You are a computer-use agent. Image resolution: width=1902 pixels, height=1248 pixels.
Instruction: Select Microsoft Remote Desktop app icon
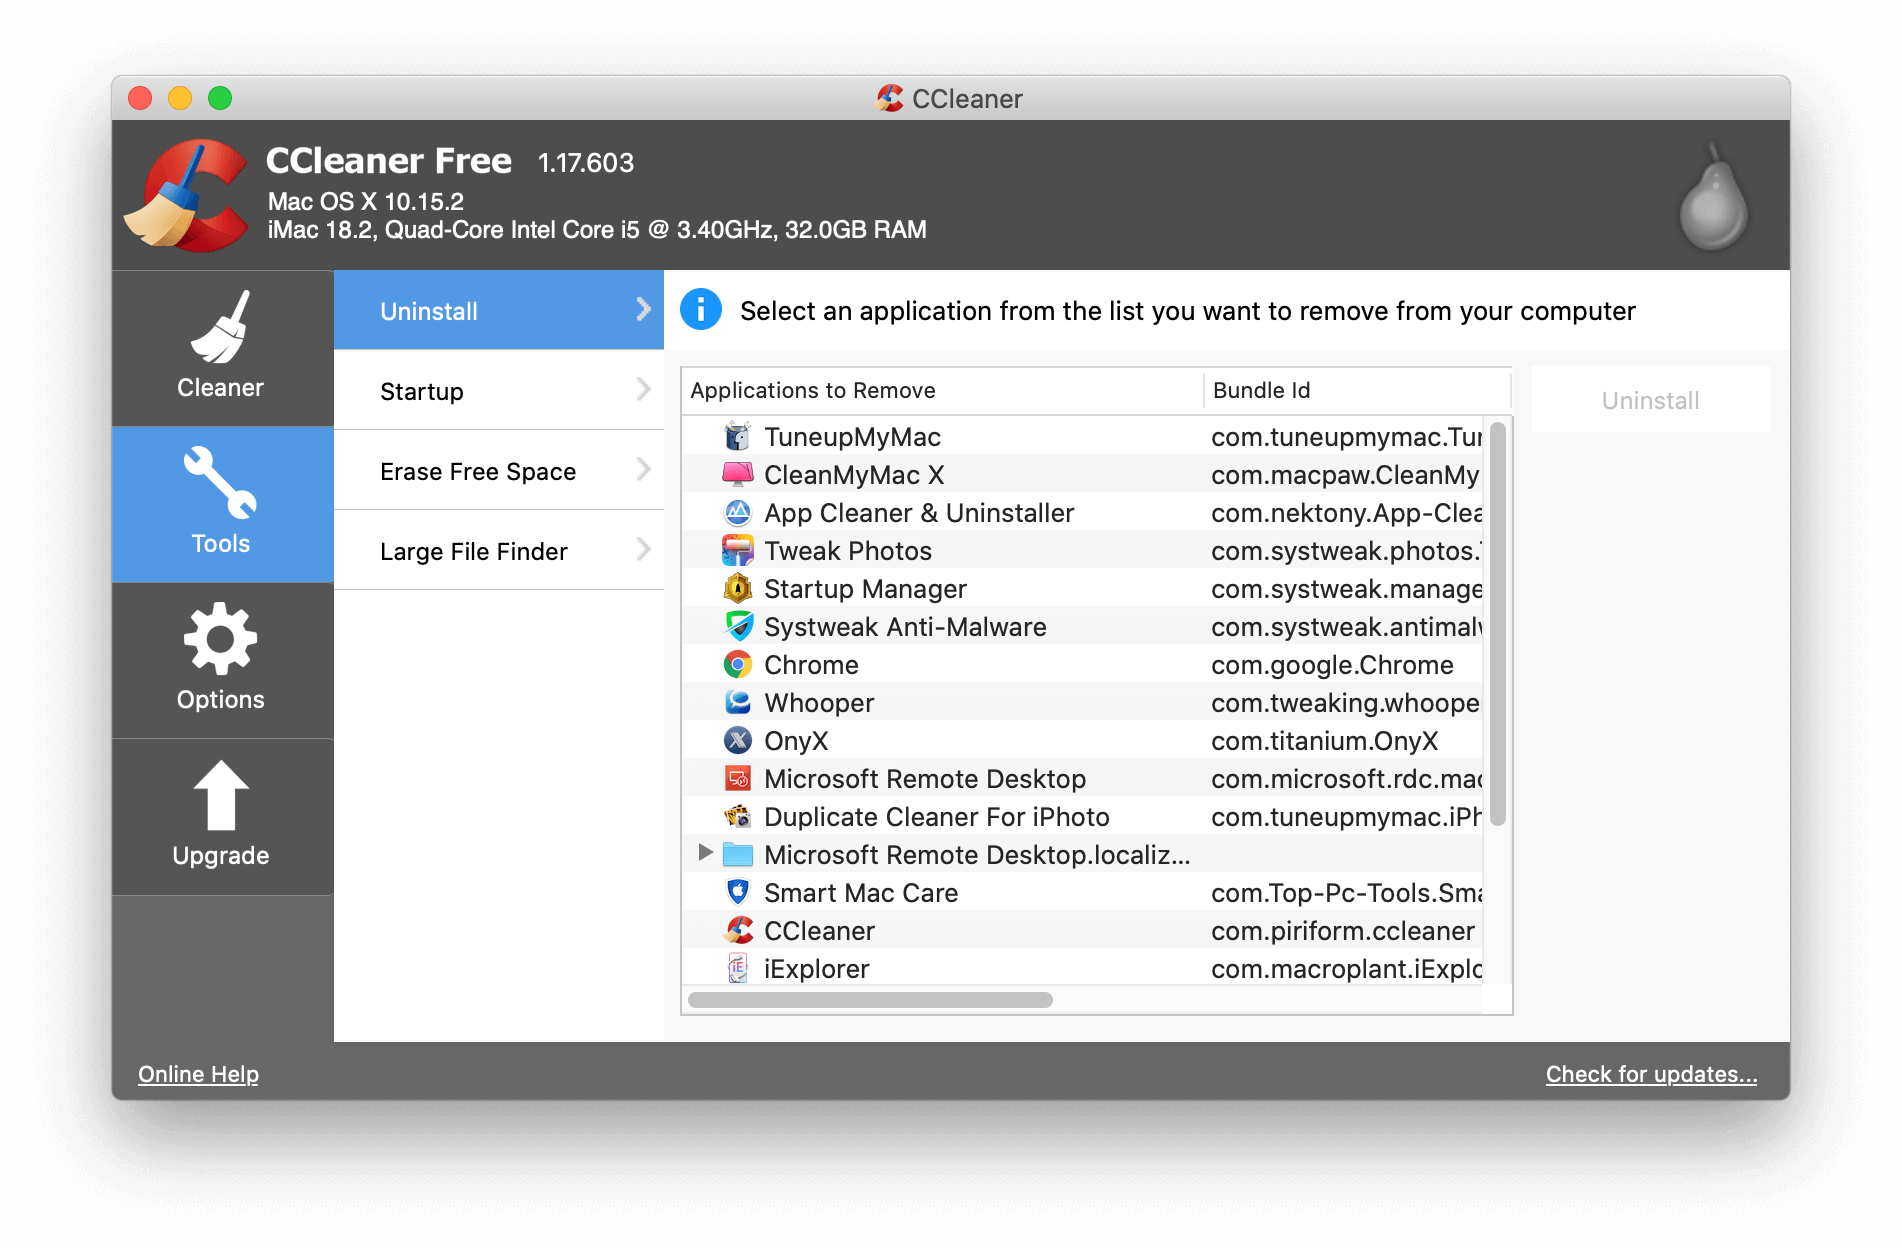click(737, 778)
